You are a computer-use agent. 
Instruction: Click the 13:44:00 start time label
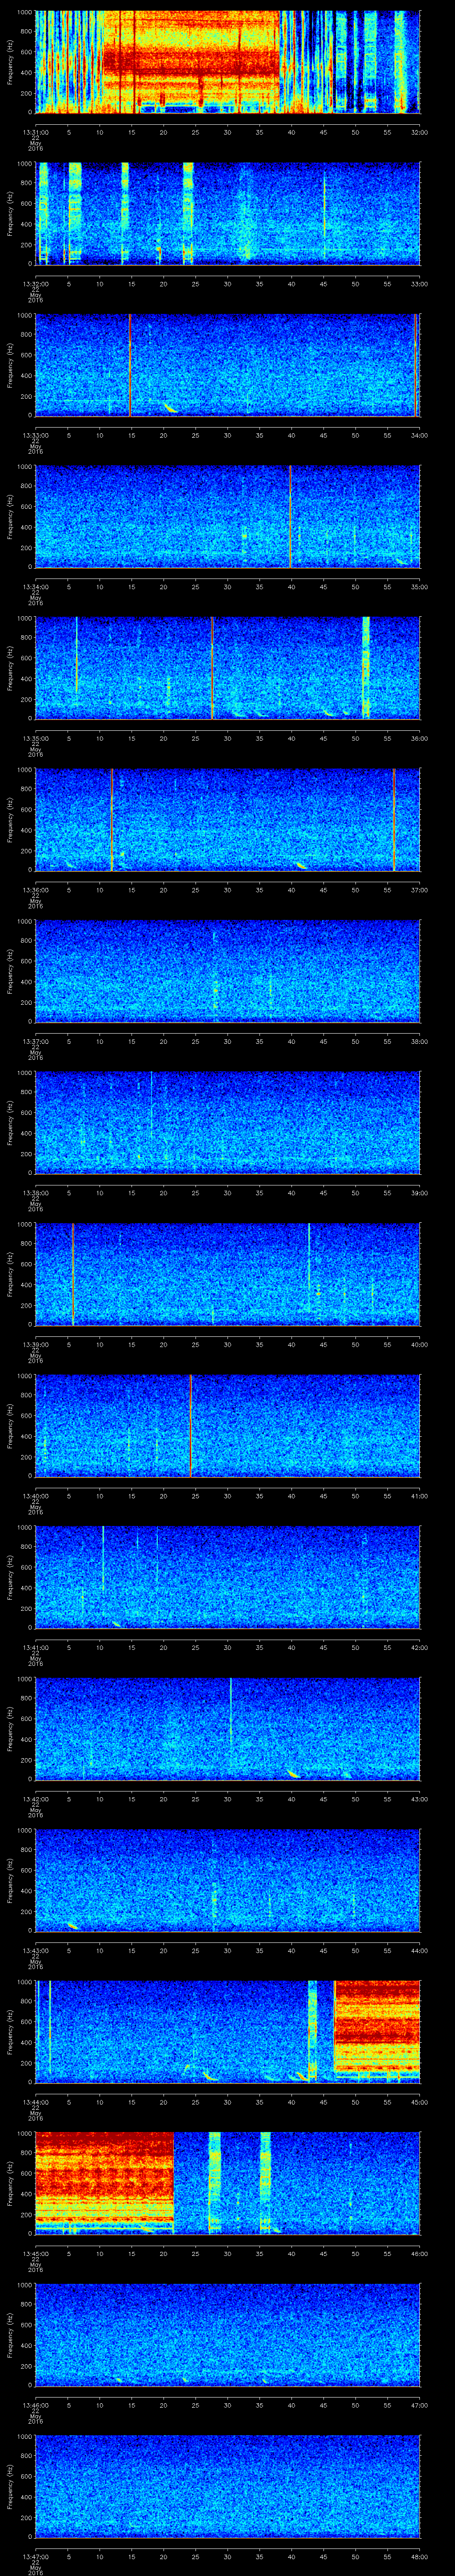tap(35, 2102)
